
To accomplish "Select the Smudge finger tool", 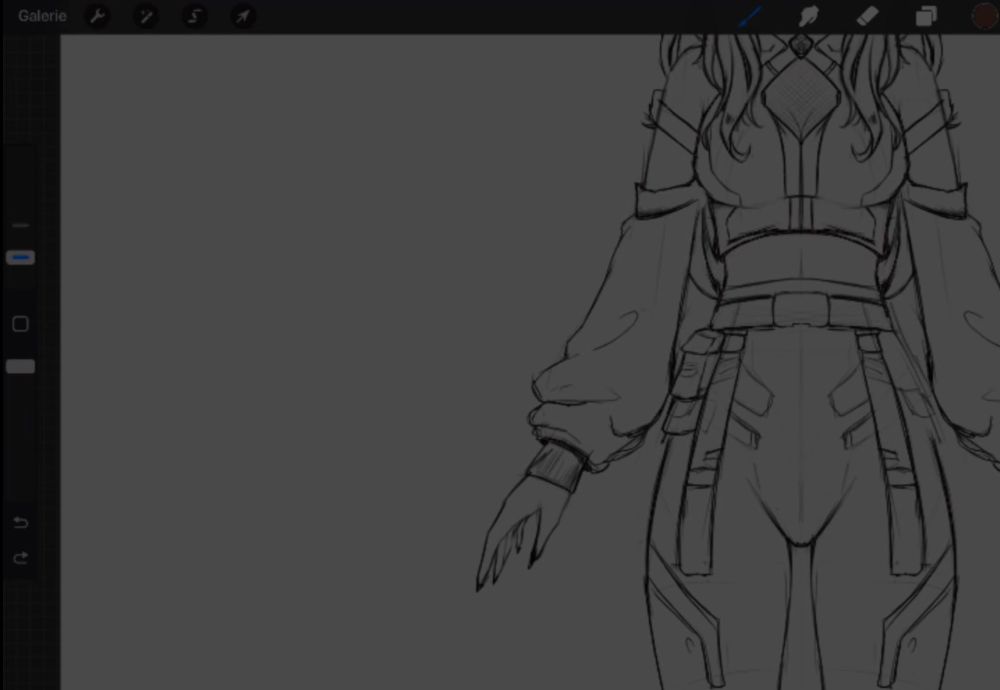I will coord(808,16).
